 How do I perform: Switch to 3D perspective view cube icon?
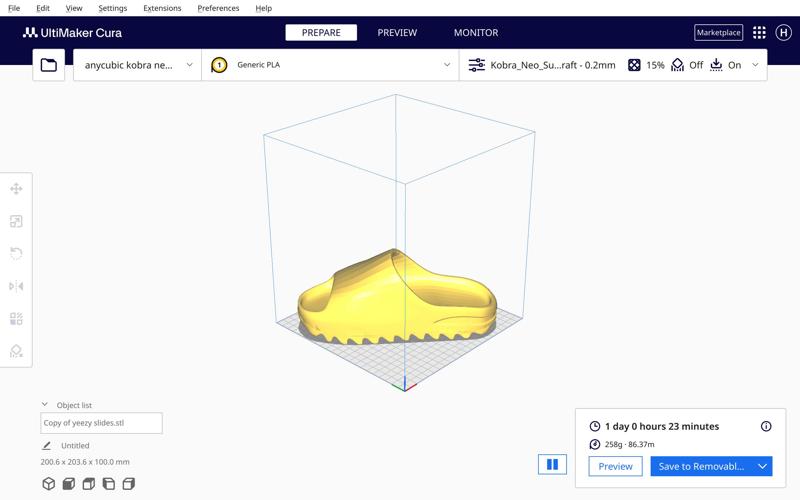48,483
